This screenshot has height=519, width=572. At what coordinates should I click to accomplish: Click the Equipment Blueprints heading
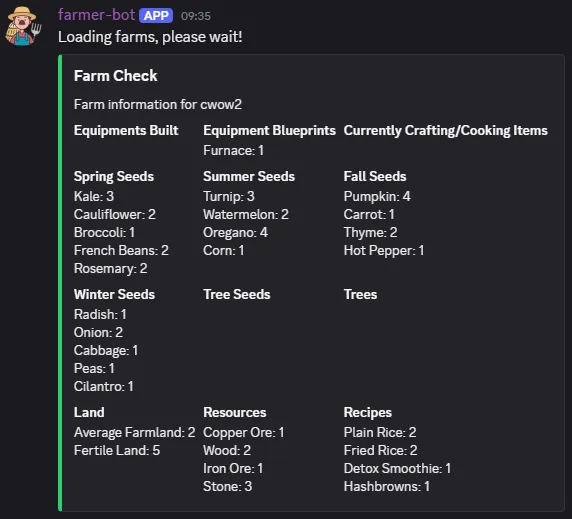[x=269, y=131]
